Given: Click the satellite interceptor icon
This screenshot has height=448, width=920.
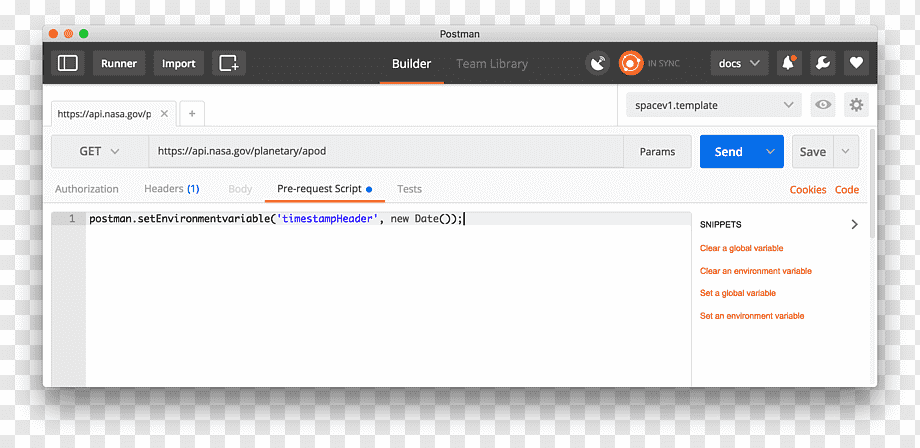Looking at the screenshot, I should click(x=598, y=63).
